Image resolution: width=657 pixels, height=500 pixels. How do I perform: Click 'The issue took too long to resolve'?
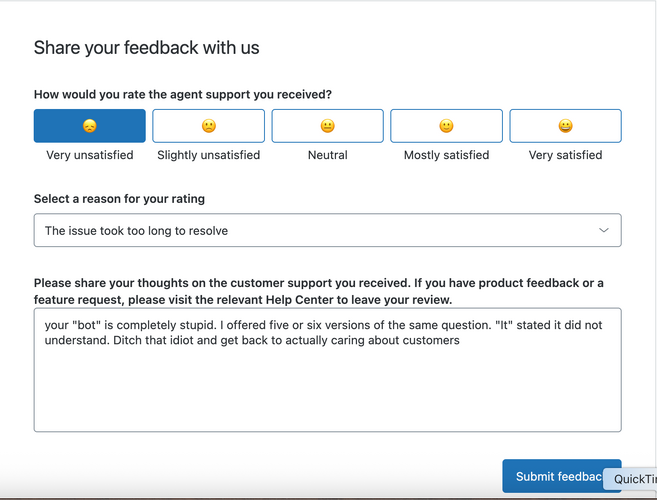pyautogui.click(x=136, y=231)
